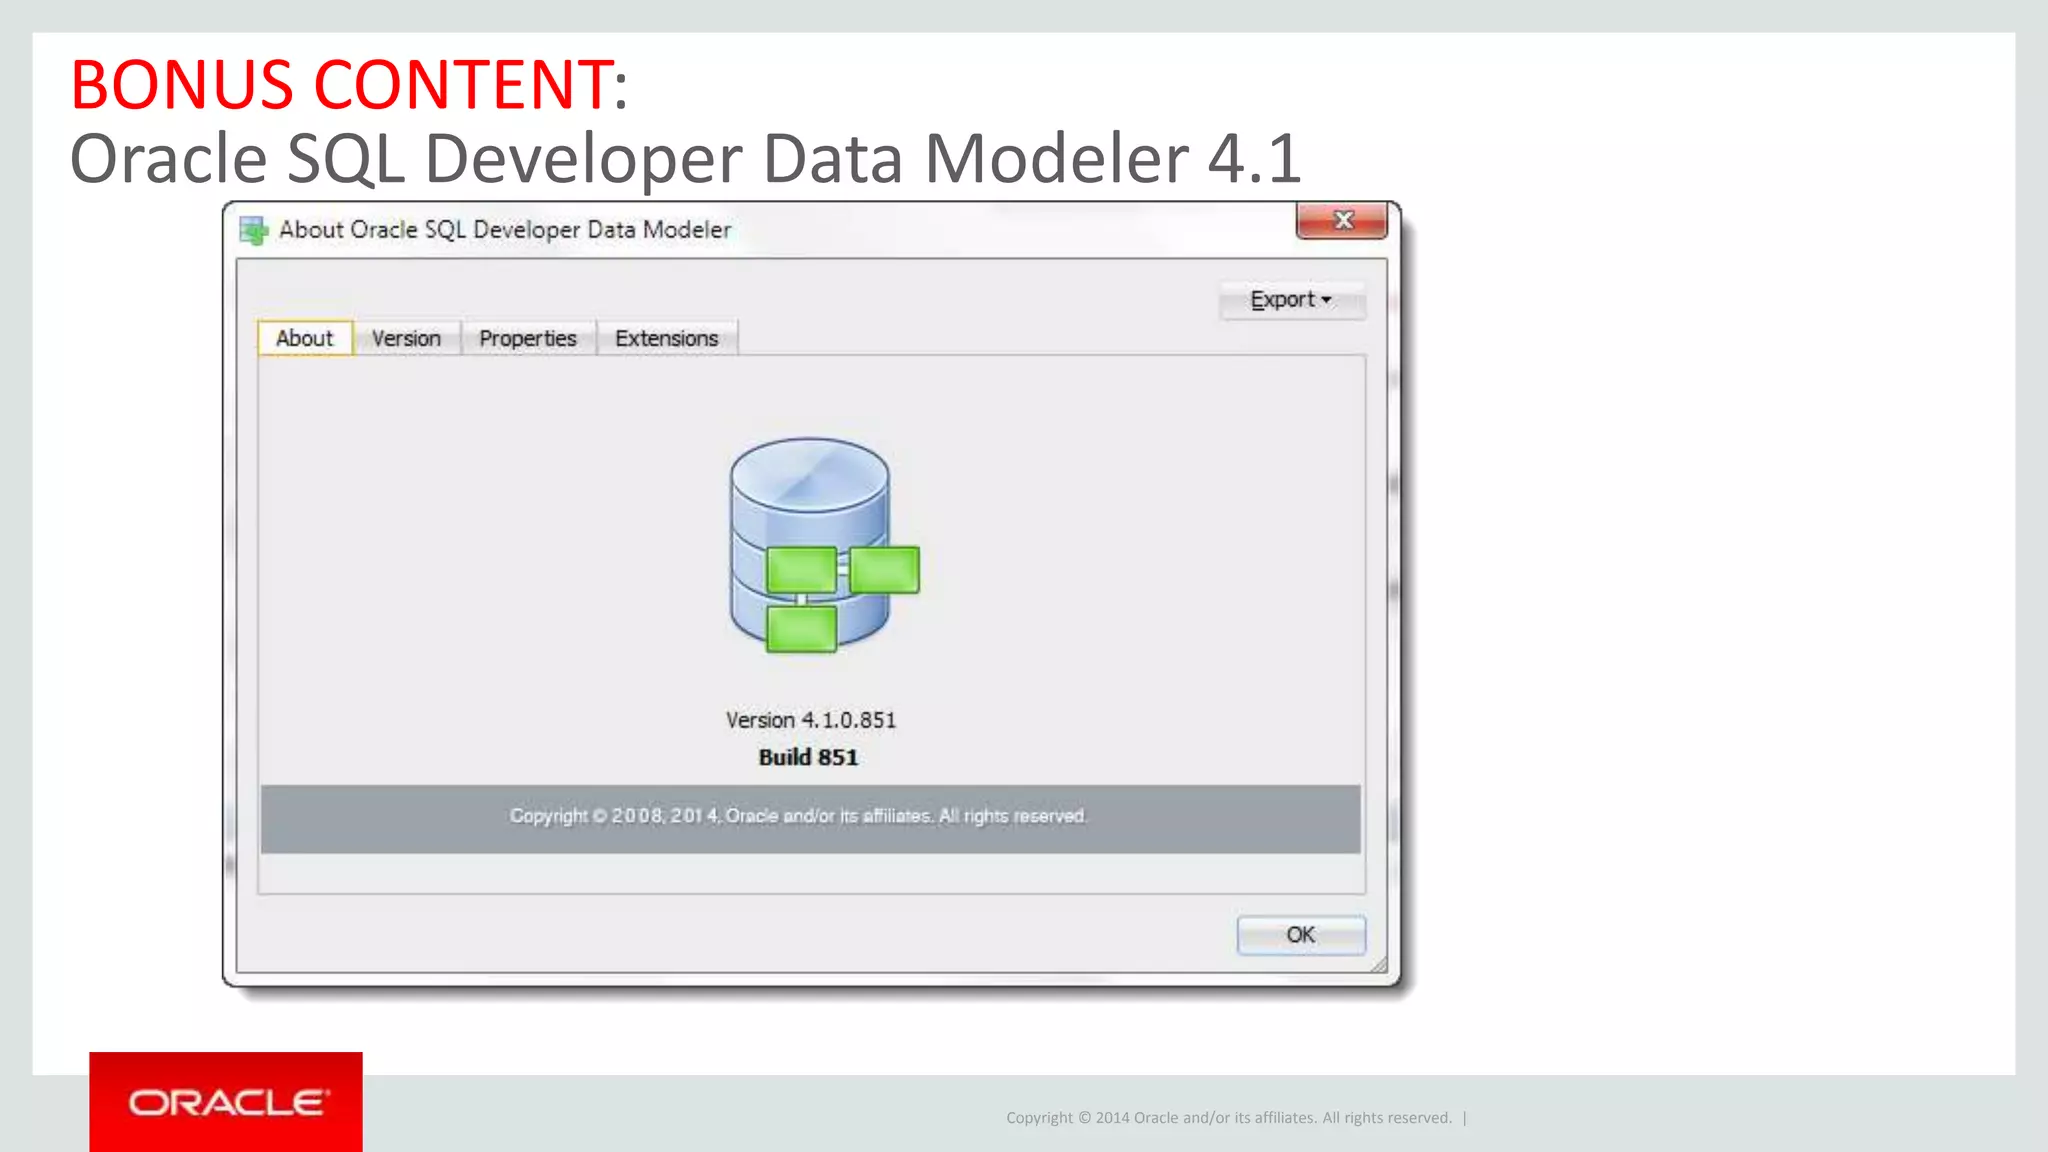Image resolution: width=2048 pixels, height=1152 pixels.
Task: Show the Extensions tab
Action: (667, 338)
